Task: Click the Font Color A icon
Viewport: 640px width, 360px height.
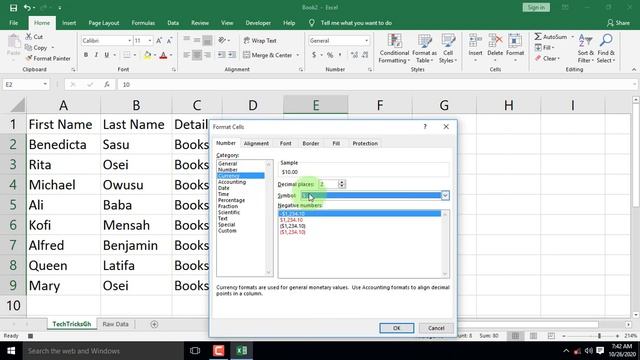Action: pos(163,55)
